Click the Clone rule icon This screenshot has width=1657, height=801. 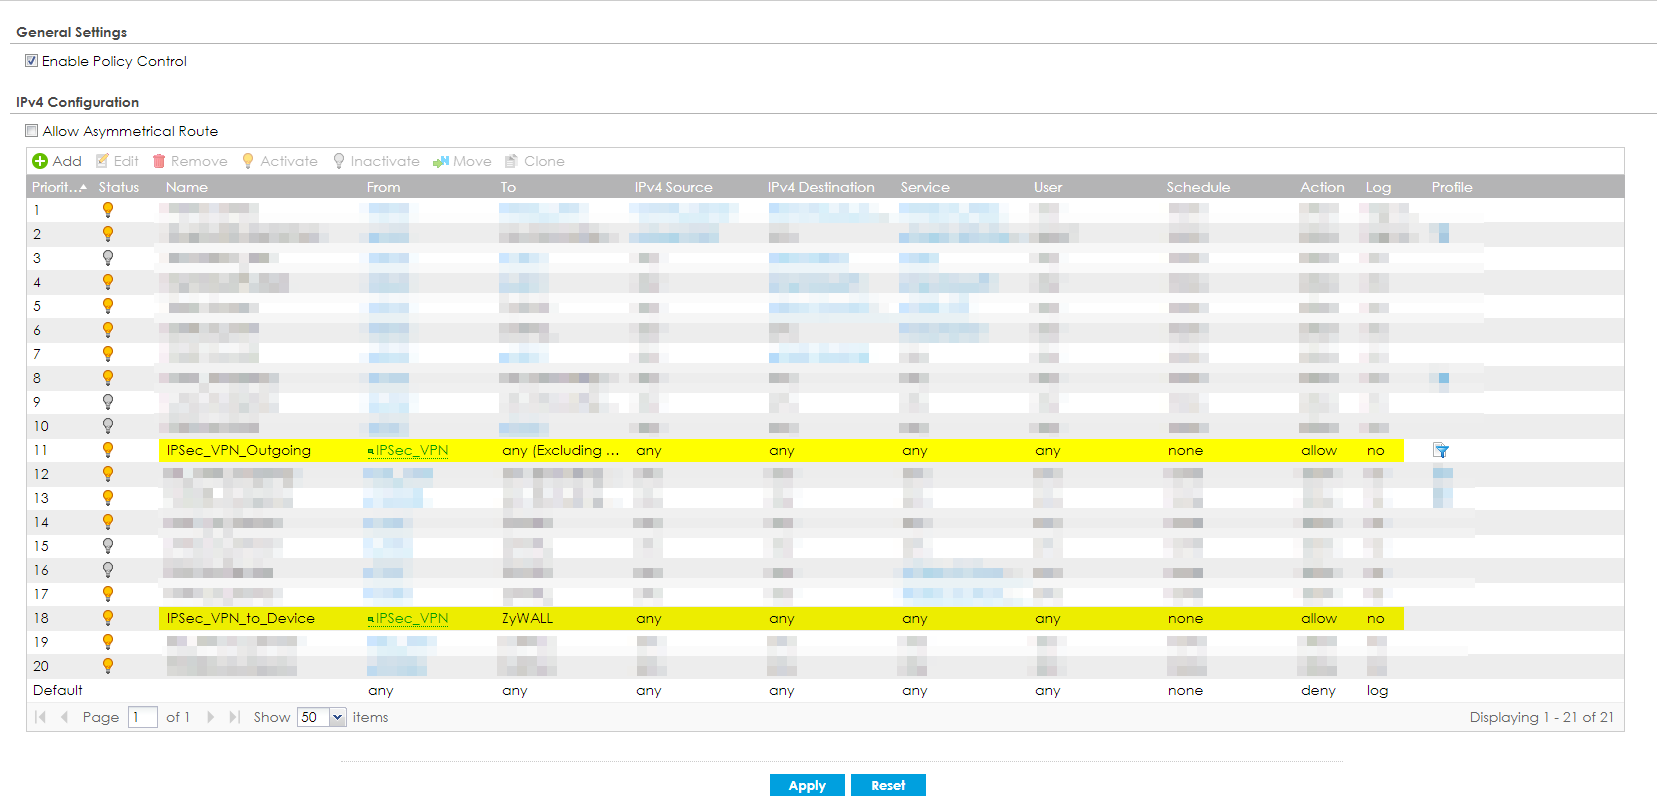click(x=511, y=161)
